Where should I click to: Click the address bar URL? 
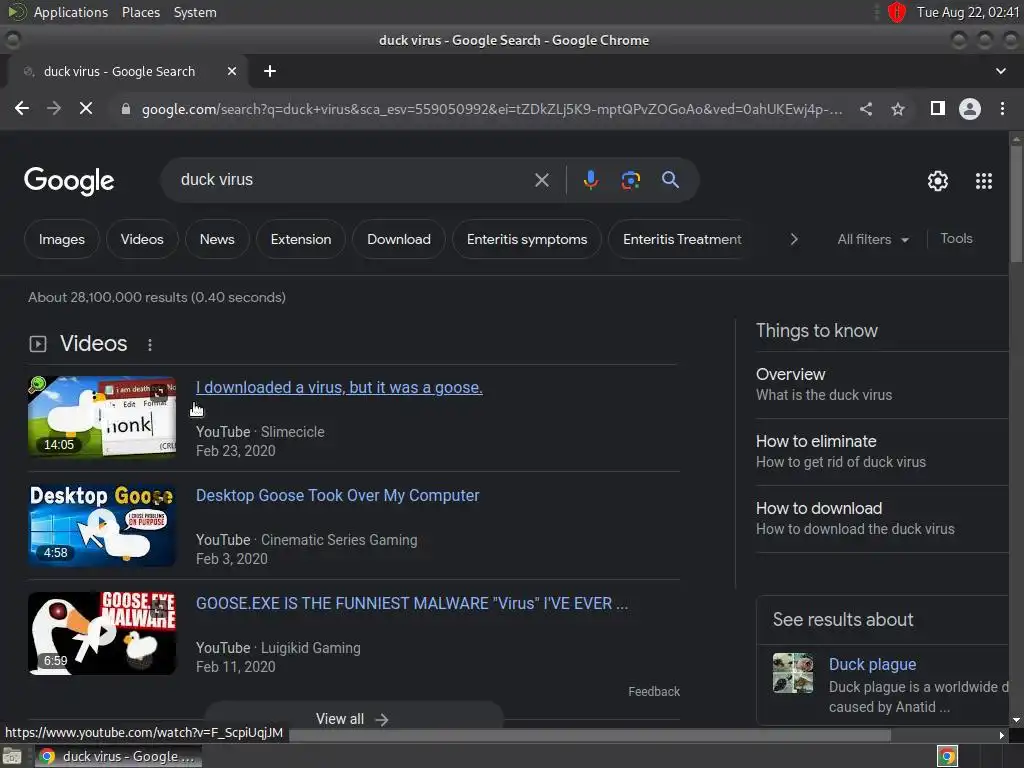click(x=492, y=109)
